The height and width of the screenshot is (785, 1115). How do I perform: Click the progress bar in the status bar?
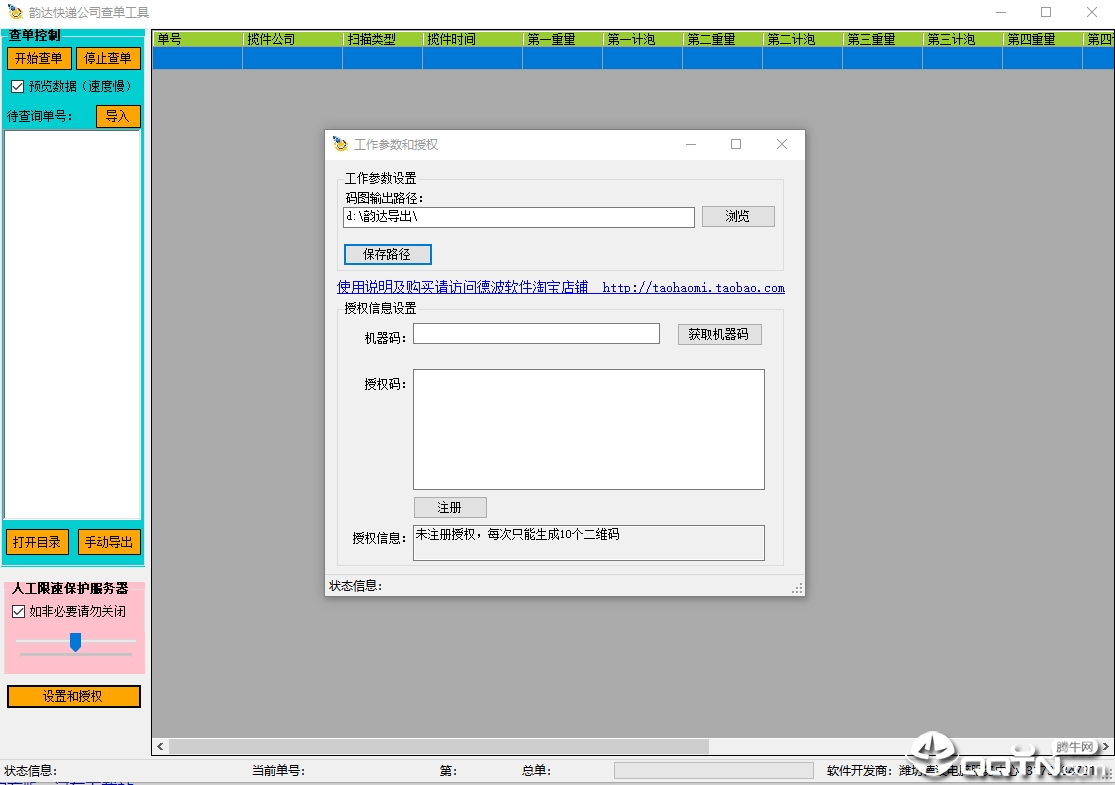point(714,771)
